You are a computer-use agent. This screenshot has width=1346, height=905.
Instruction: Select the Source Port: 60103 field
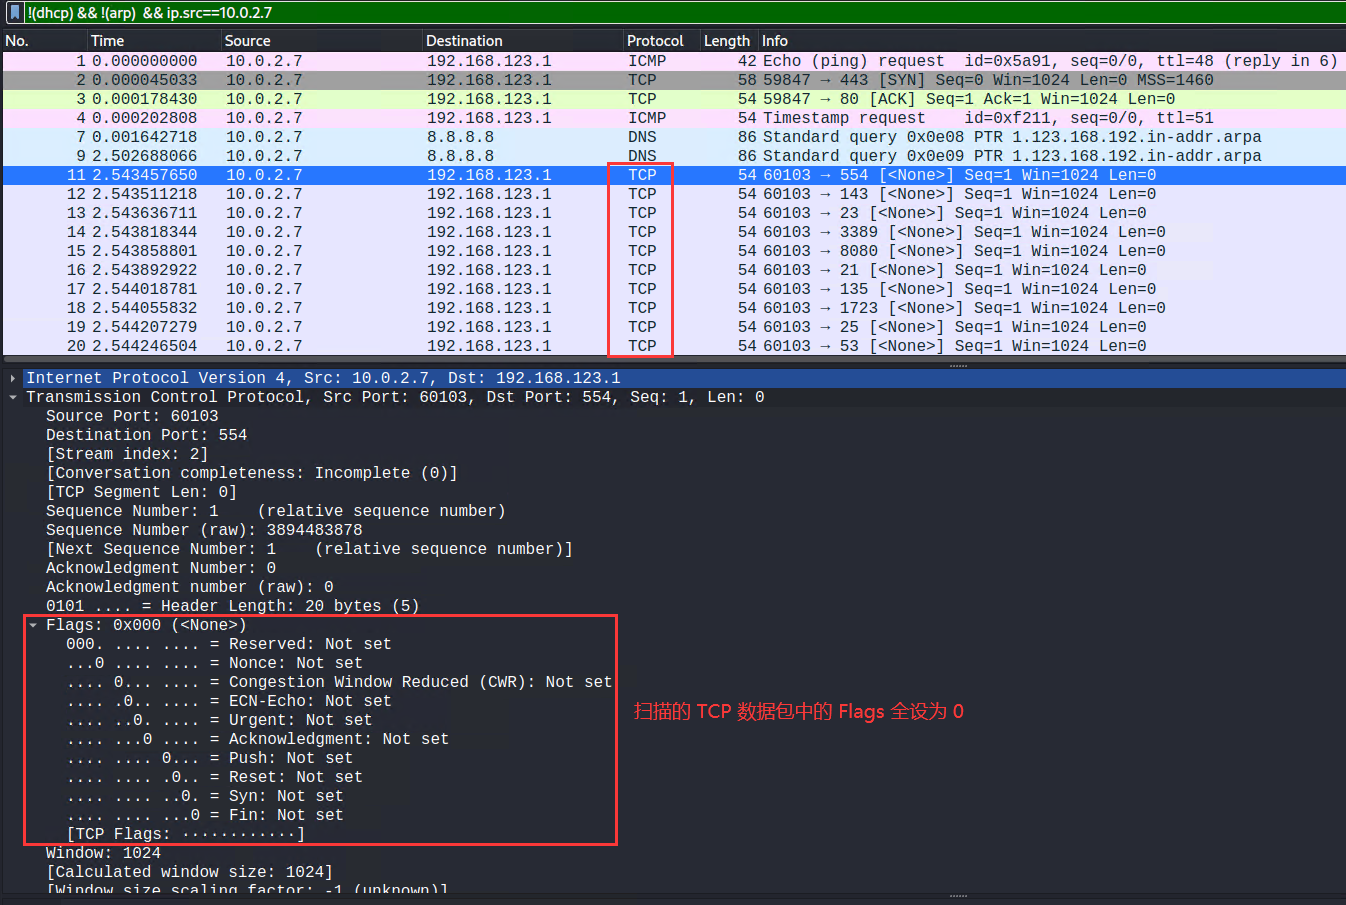pyautogui.click(x=132, y=416)
